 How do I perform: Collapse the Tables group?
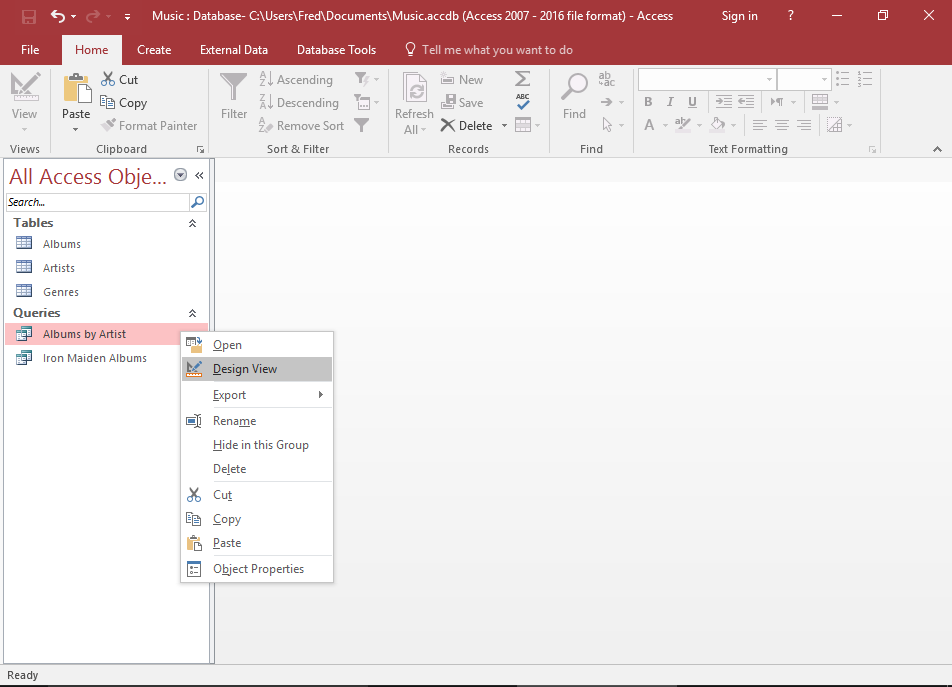pos(192,223)
